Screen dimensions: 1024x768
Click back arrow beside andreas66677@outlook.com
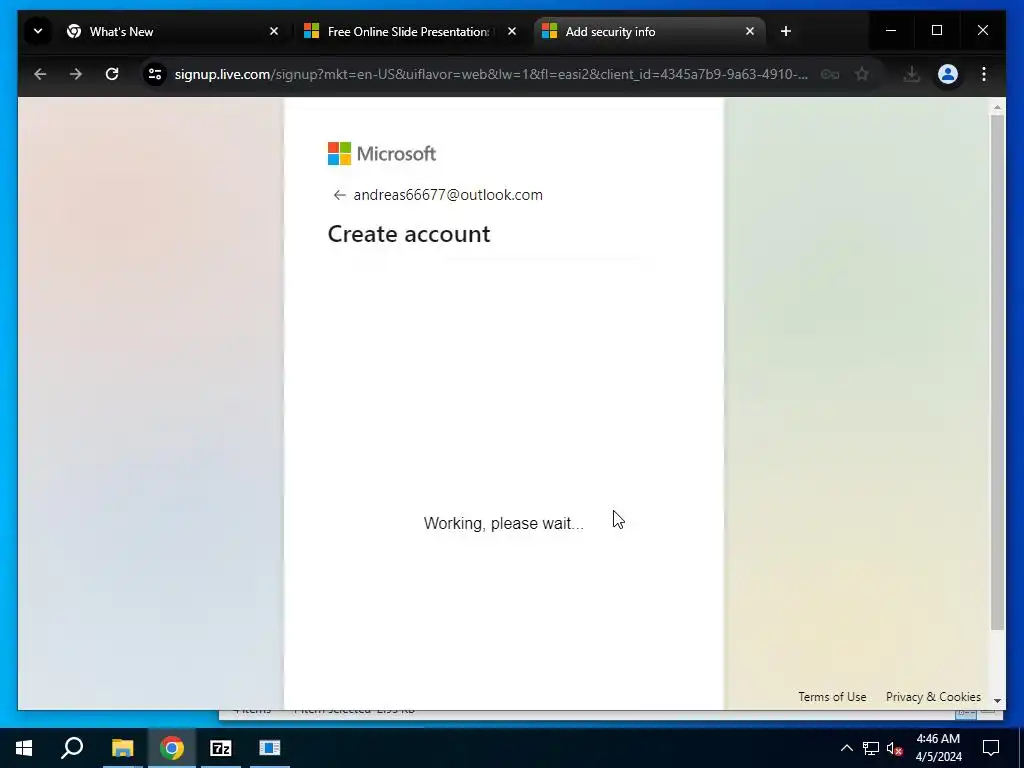pos(339,195)
